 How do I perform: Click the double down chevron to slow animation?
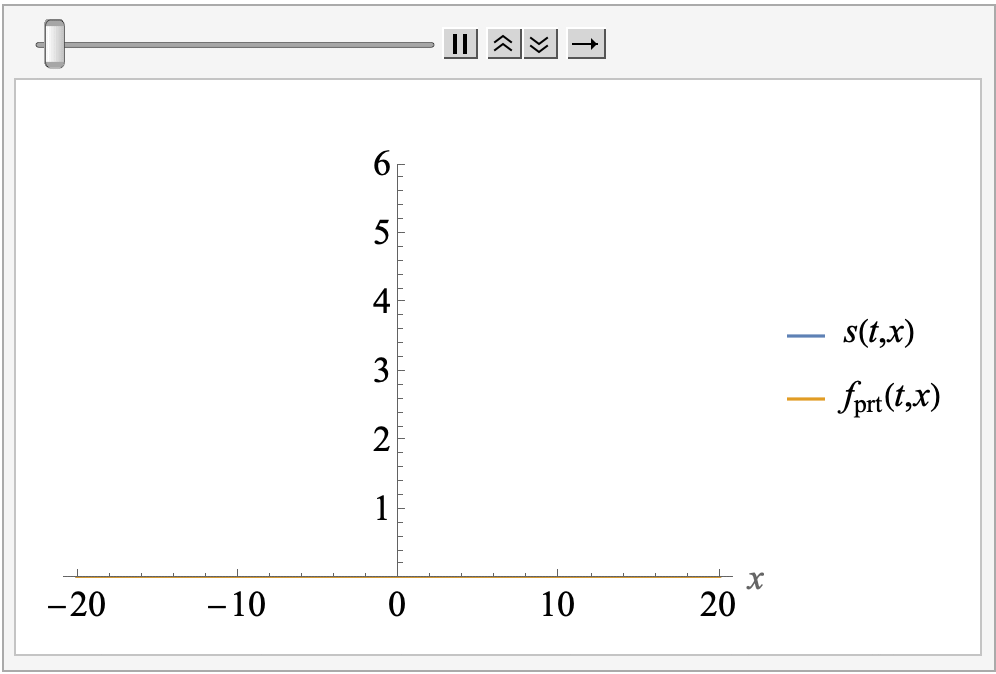[540, 44]
